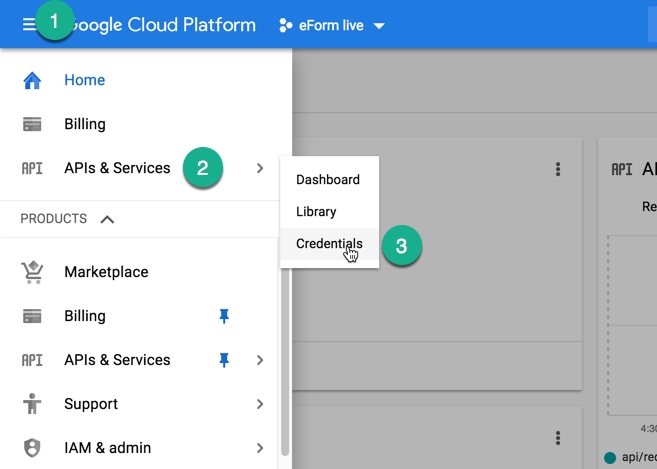The height and width of the screenshot is (469, 657).
Task: Expand the top APIs & Services submenu arrow
Action: (260, 168)
